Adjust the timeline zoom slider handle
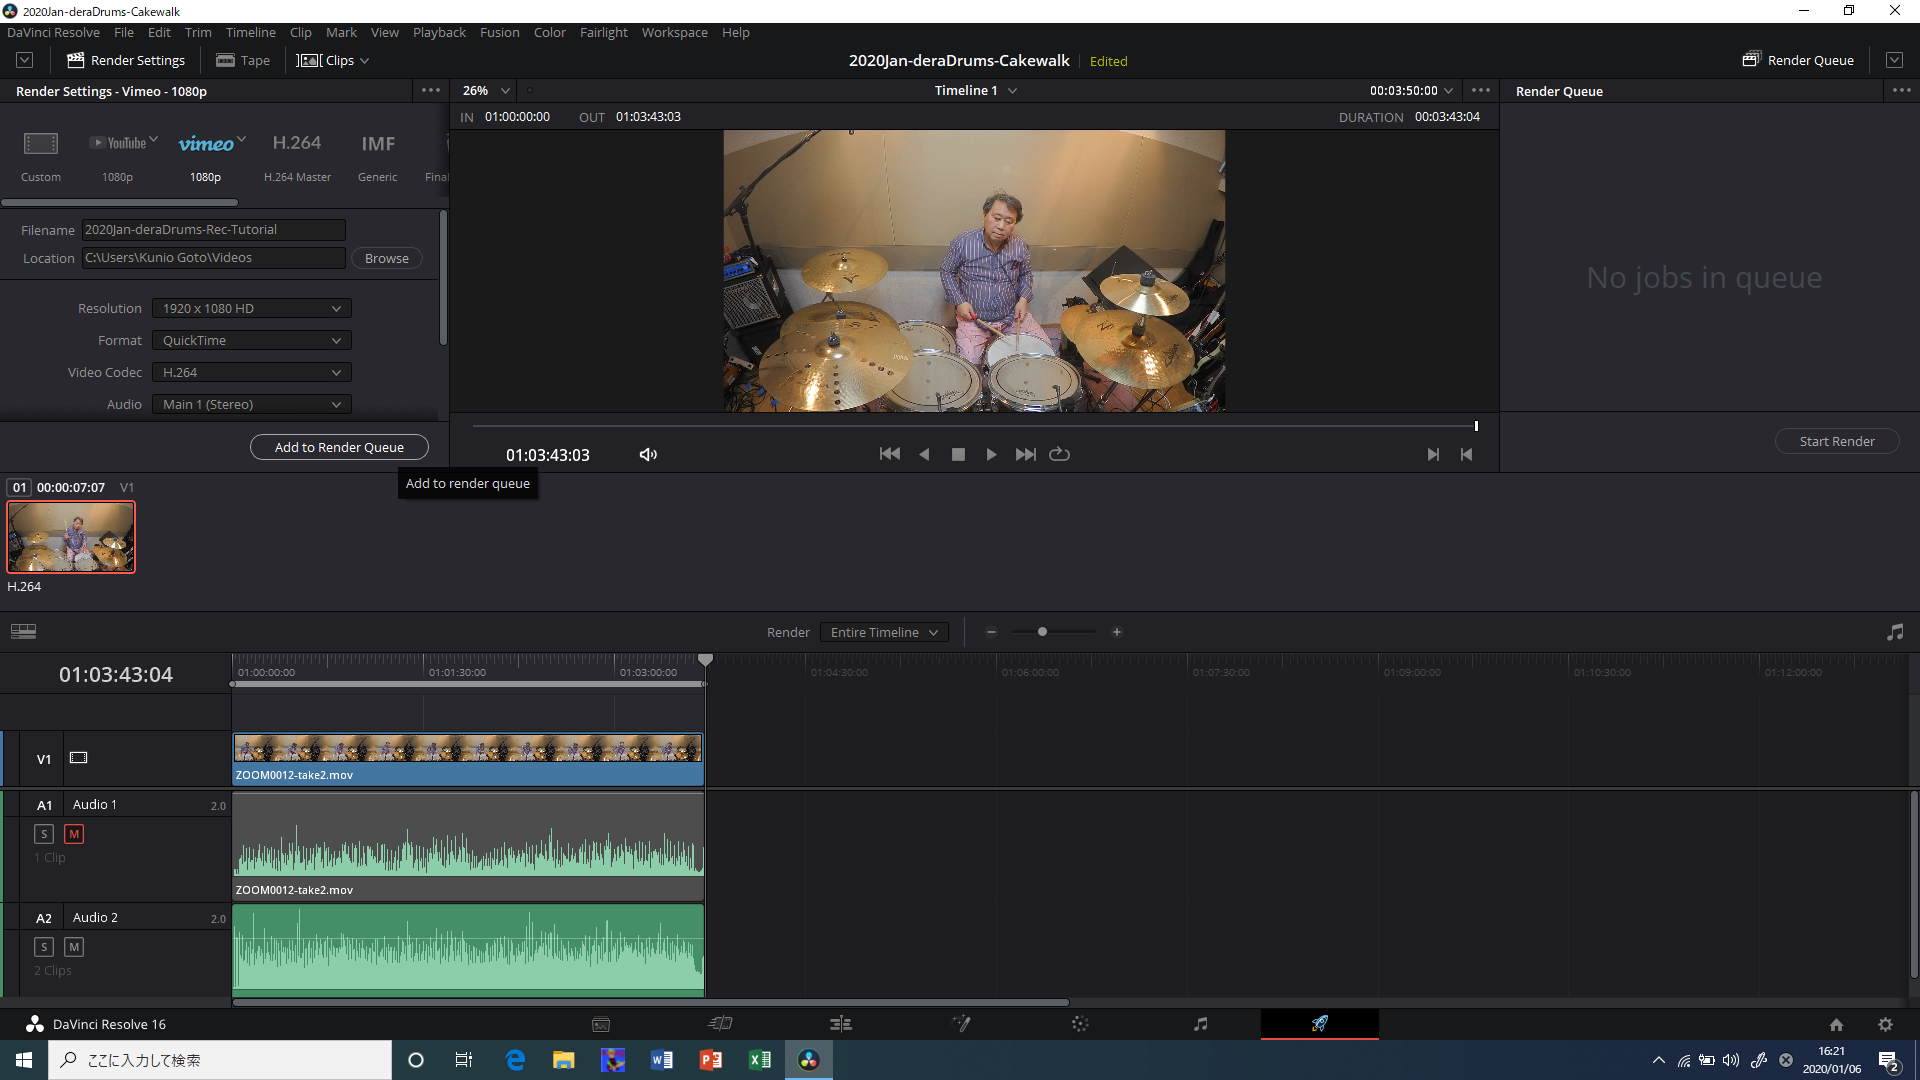 tap(1042, 632)
